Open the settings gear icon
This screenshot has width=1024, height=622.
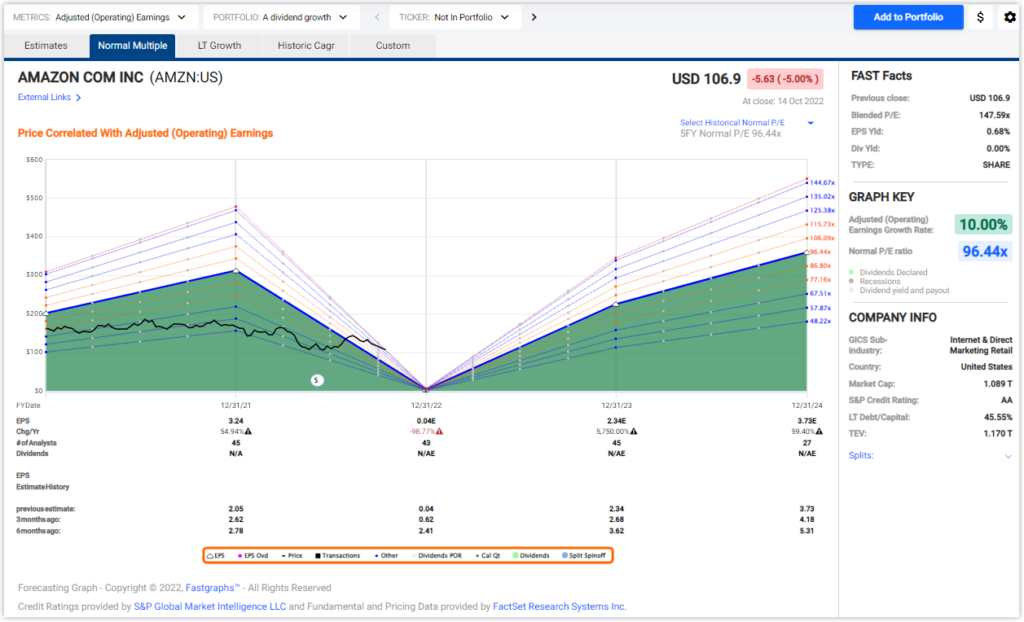tap(1010, 18)
